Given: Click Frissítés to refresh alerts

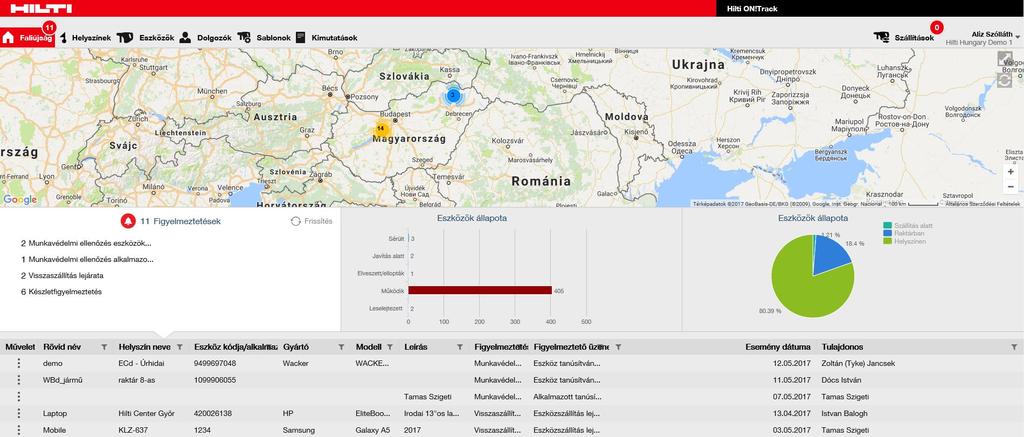Looking at the screenshot, I should [312, 221].
